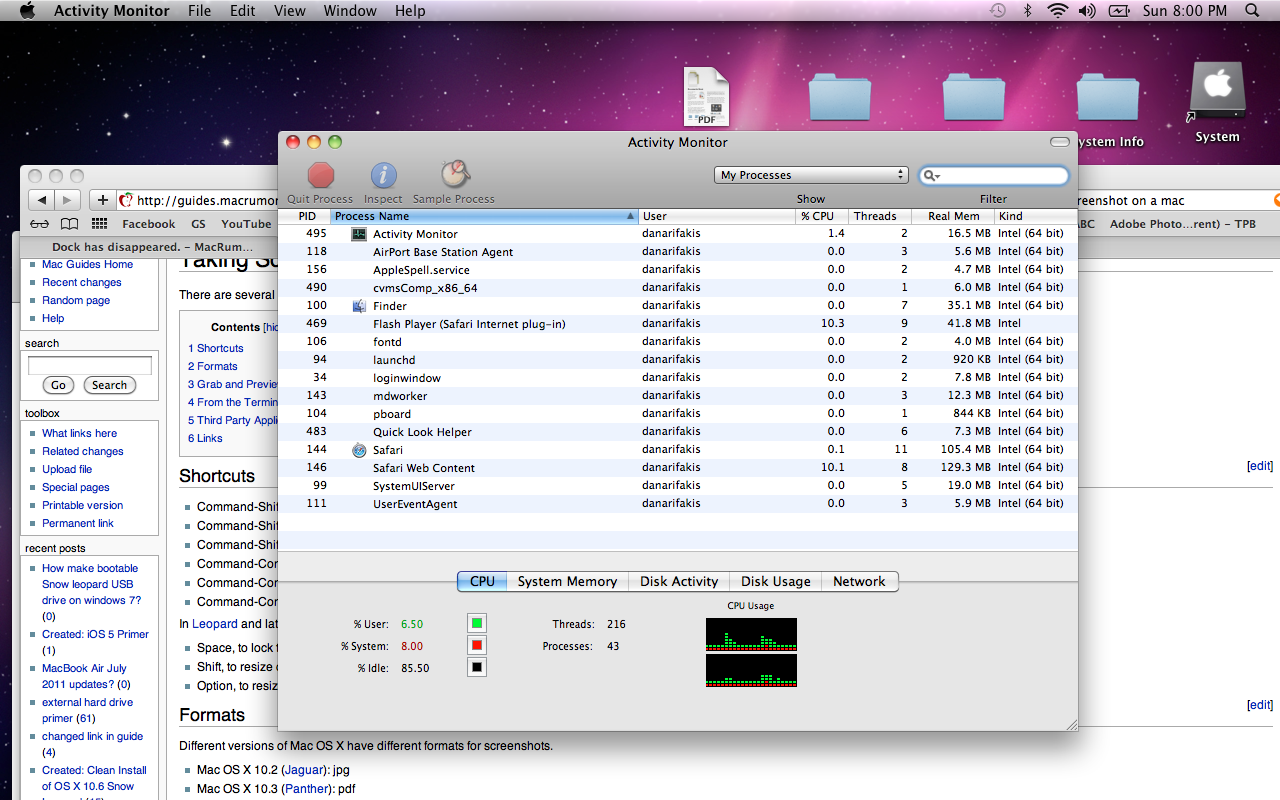
Task: Sort processes by PID column
Action: pyautogui.click(x=306, y=216)
